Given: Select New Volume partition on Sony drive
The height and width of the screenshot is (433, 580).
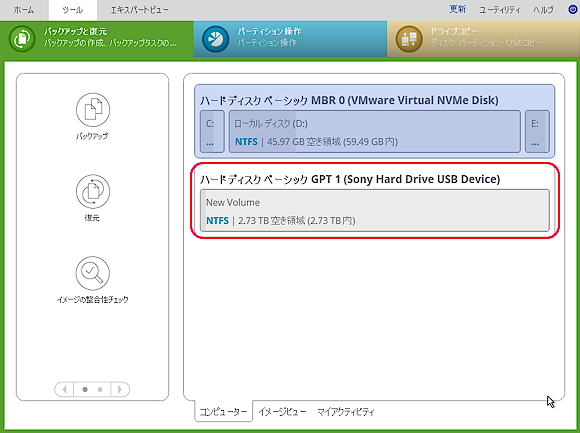Looking at the screenshot, I should [x=375, y=211].
